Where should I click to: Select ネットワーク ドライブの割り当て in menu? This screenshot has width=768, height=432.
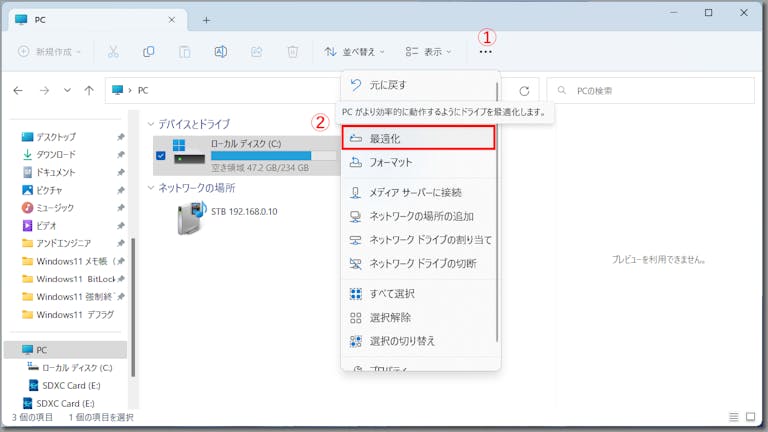pos(419,240)
